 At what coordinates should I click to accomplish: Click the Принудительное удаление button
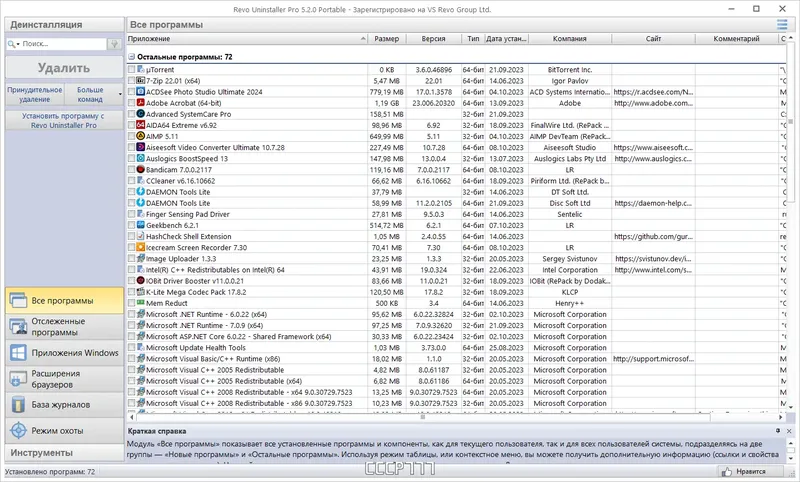35,94
